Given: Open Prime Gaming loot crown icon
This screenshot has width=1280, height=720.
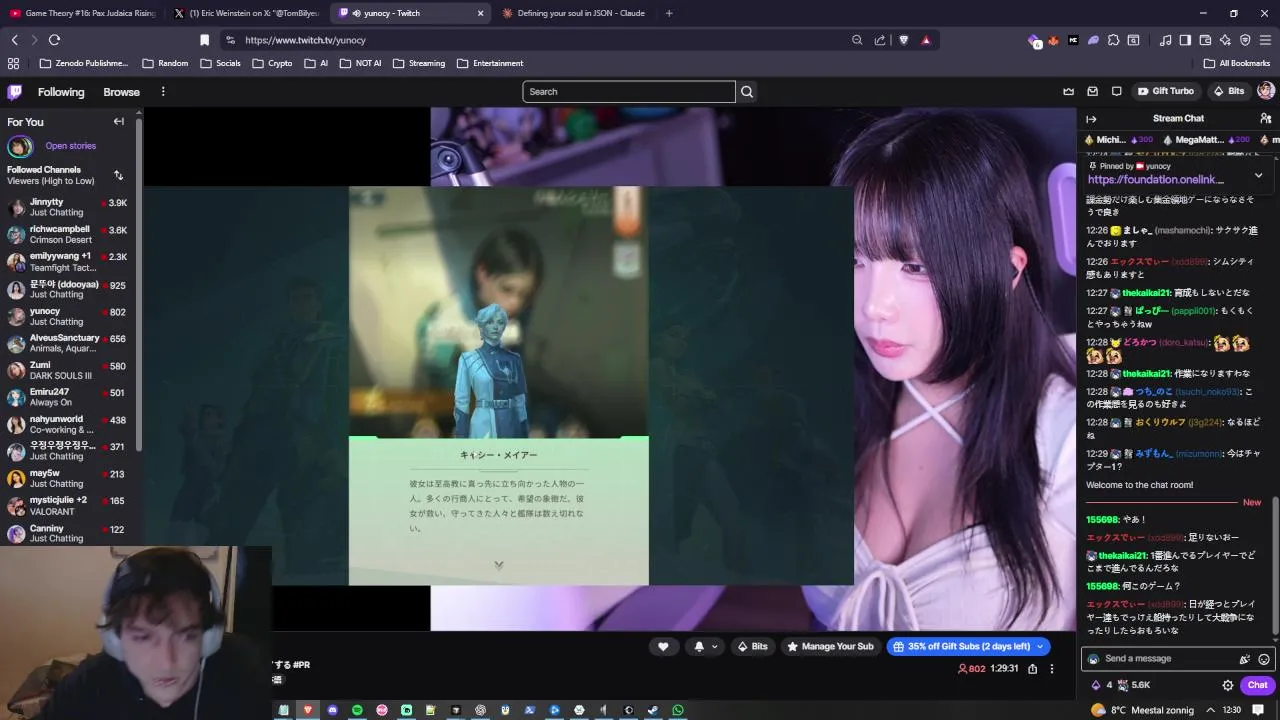Looking at the screenshot, I should 1068,91.
